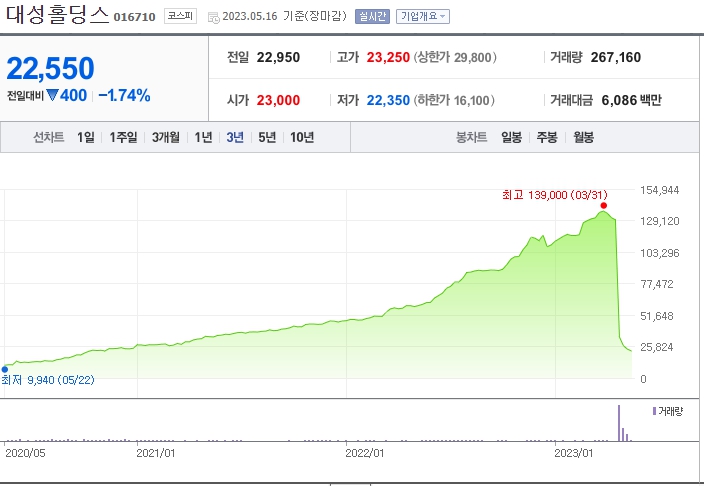Open the 일봉 candlestick chart
The image size is (704, 486).
point(511,137)
